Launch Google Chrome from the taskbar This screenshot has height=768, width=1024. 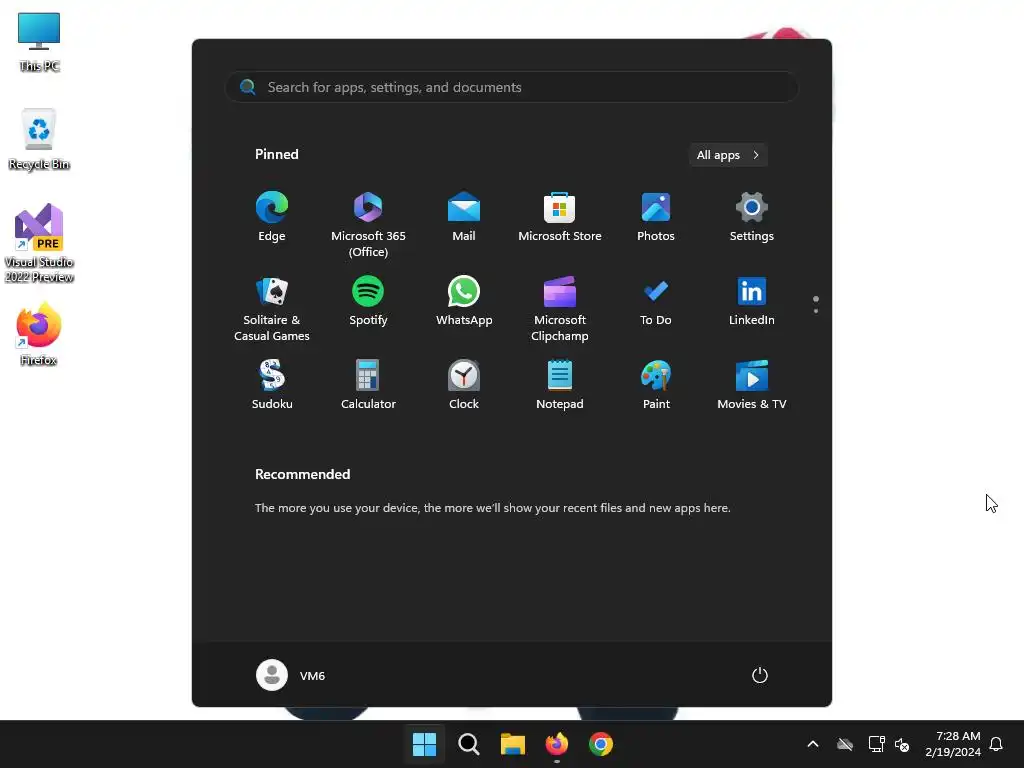click(x=601, y=744)
